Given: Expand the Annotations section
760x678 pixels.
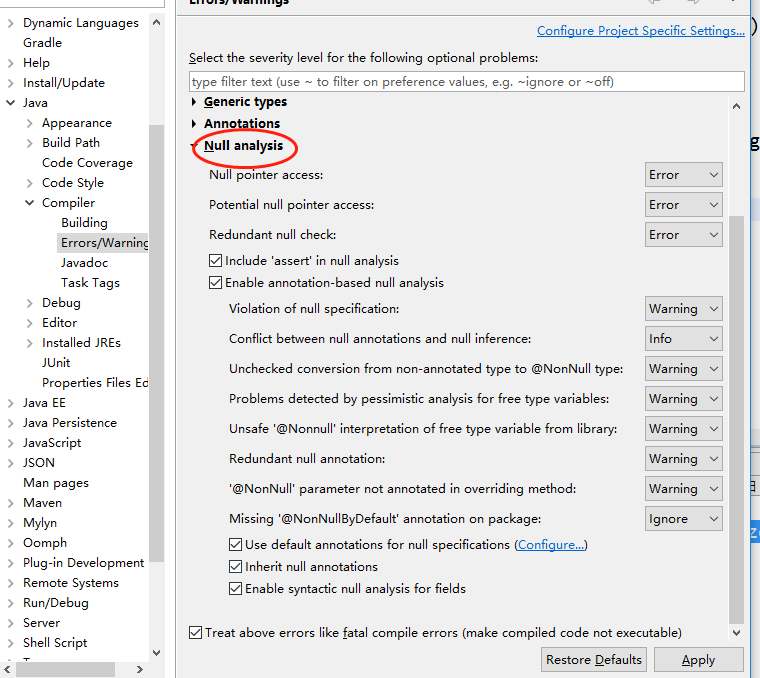Looking at the screenshot, I should 194,124.
